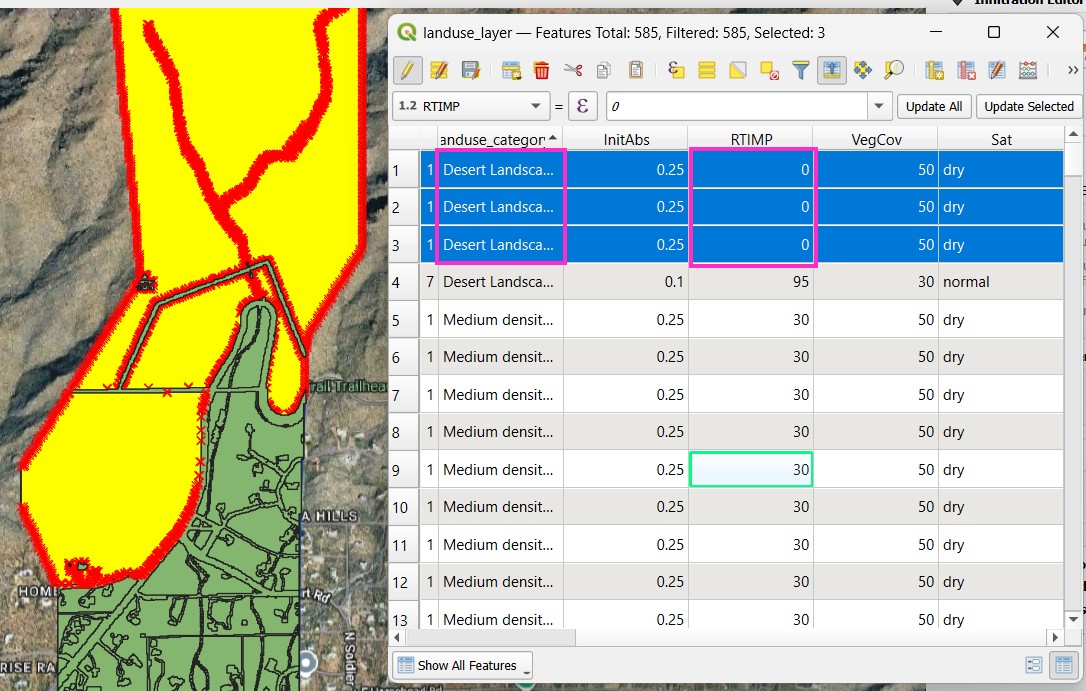The height and width of the screenshot is (691, 1086).
Task: Click Zoom map to selected rows icon
Action: tap(893, 70)
